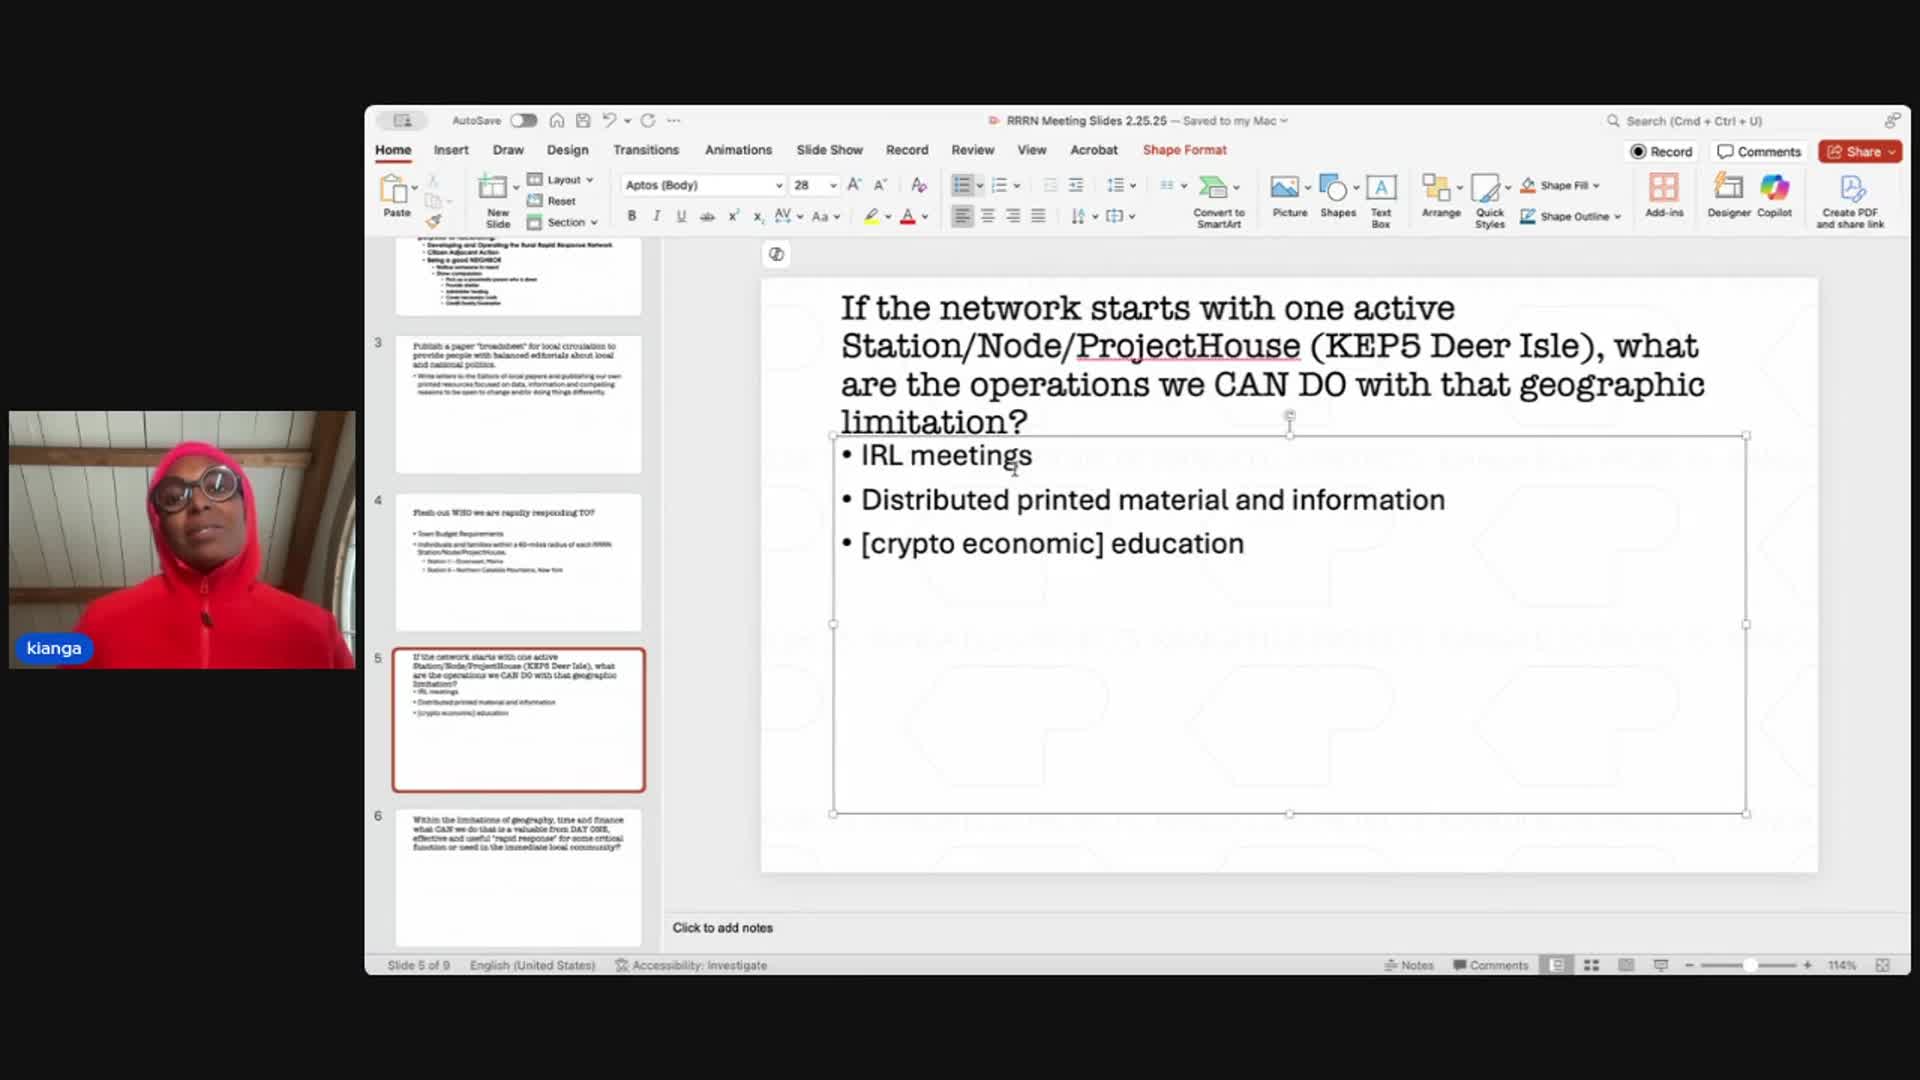Switch to the Transitions tab
The height and width of the screenshot is (1080, 1920).
(x=645, y=150)
